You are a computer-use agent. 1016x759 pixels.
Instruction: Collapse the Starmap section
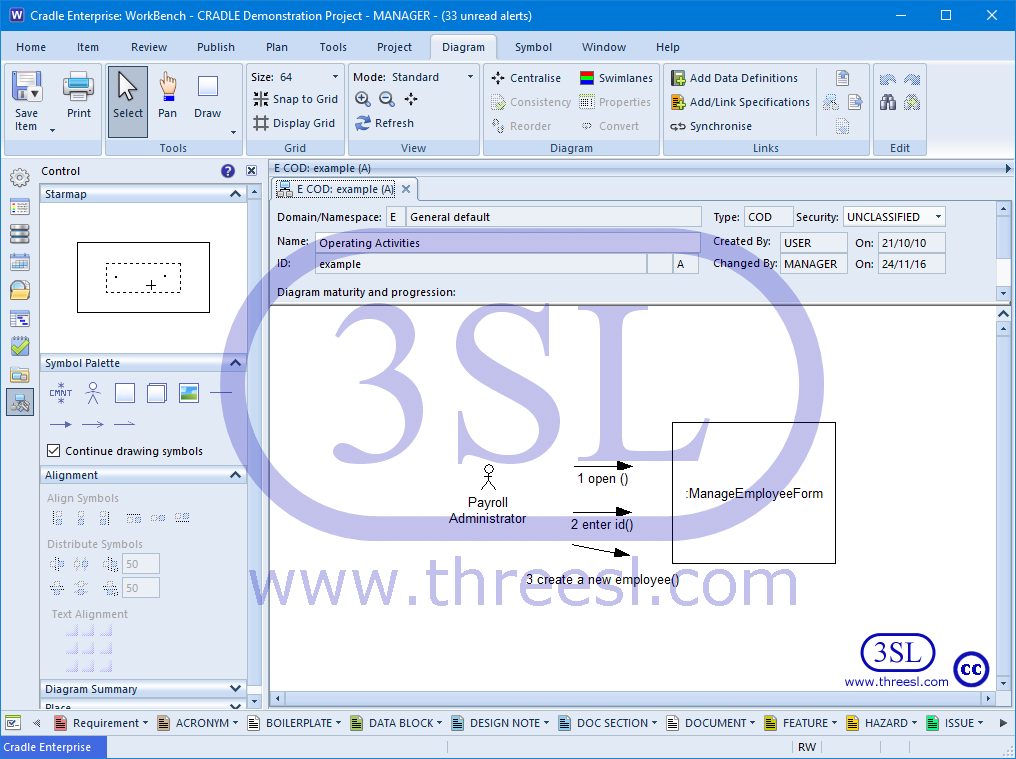(x=235, y=194)
